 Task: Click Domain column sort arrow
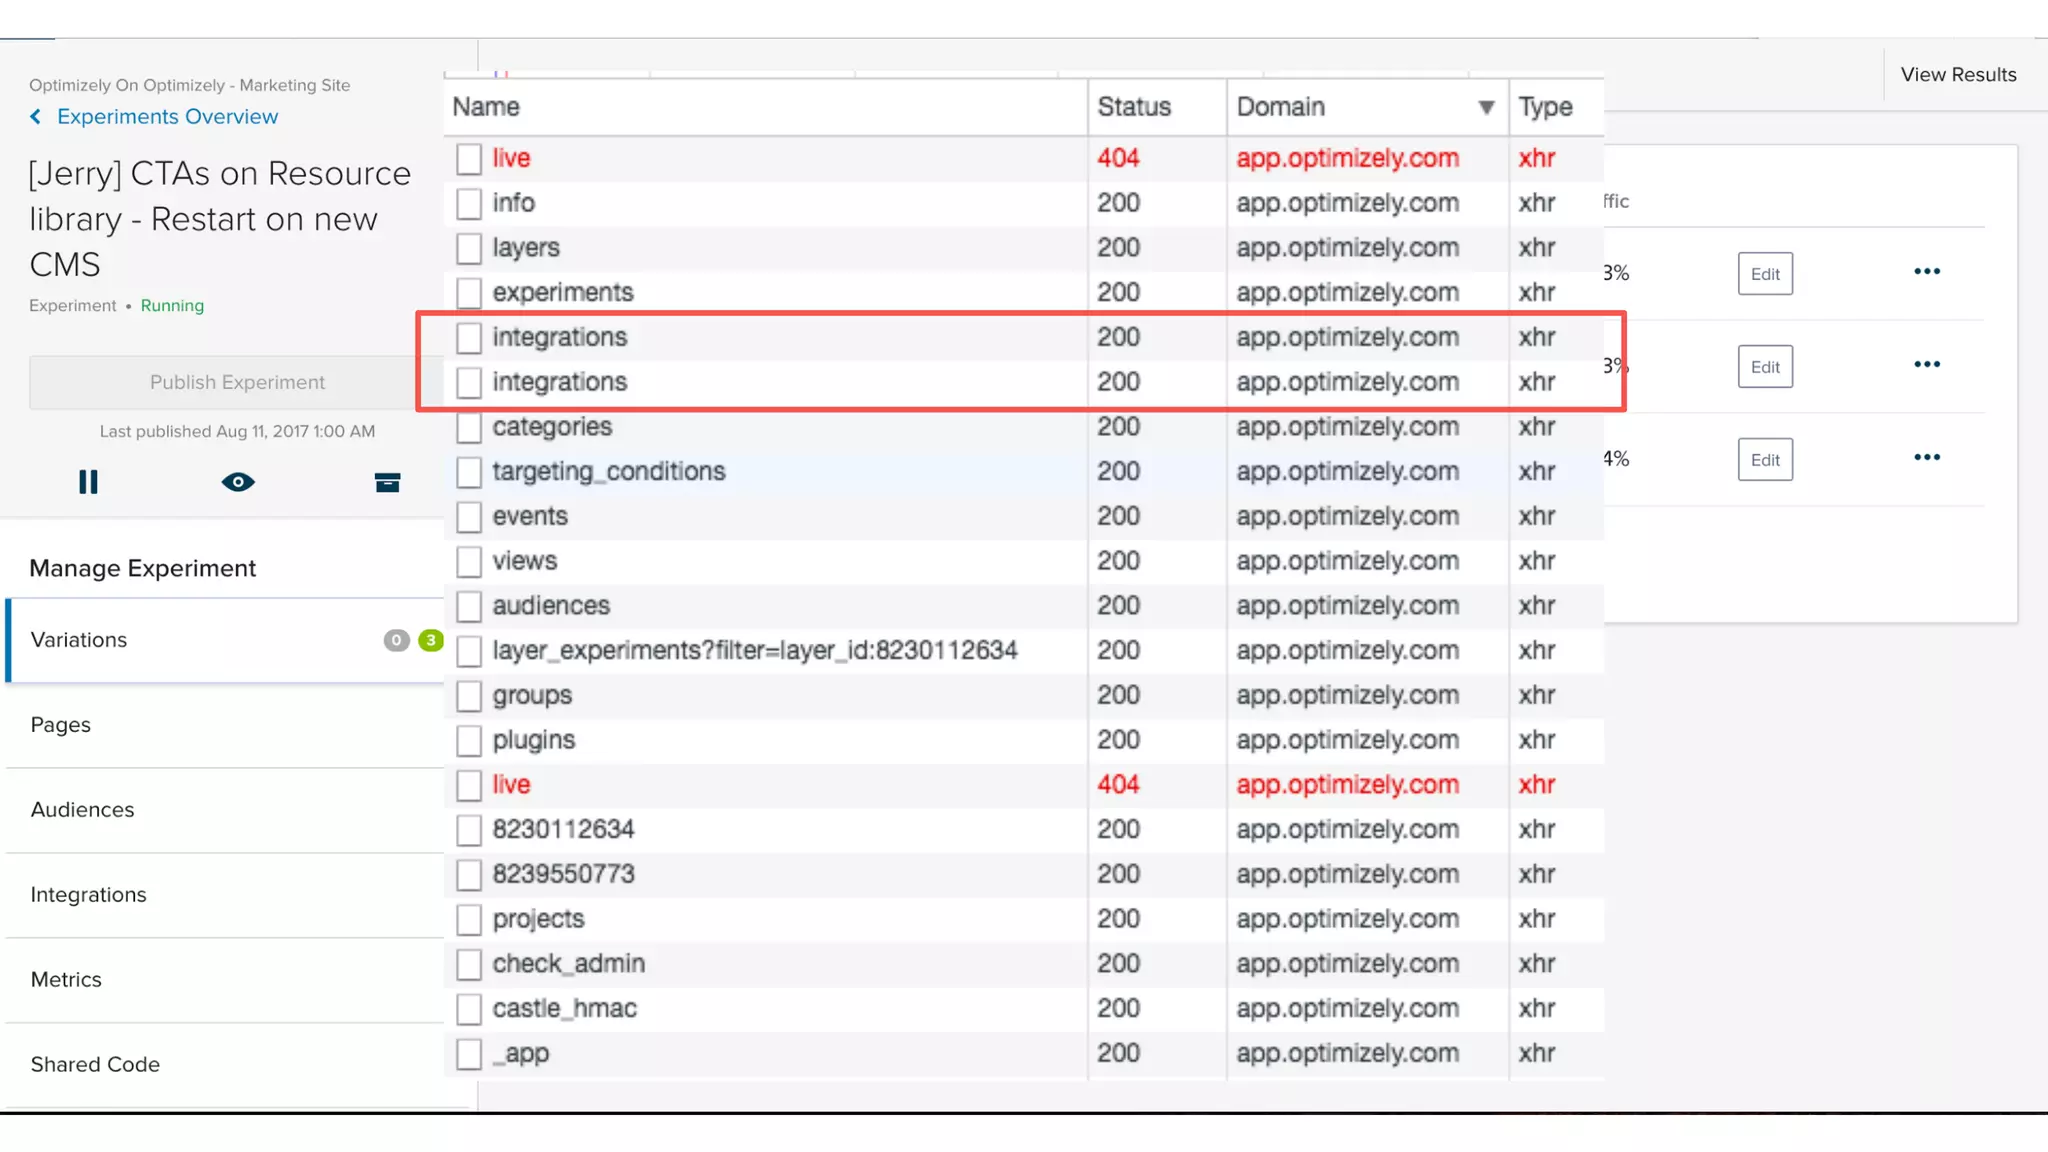pyautogui.click(x=1486, y=107)
